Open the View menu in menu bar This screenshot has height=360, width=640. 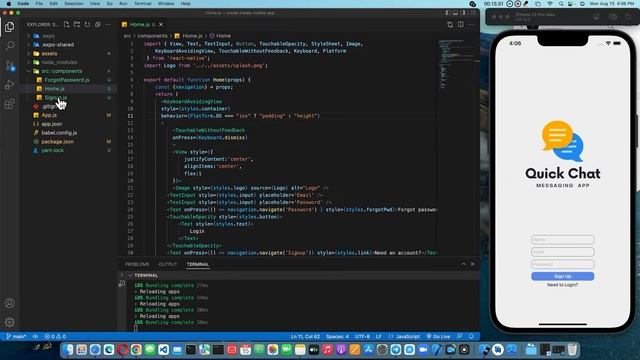pos(95,4)
